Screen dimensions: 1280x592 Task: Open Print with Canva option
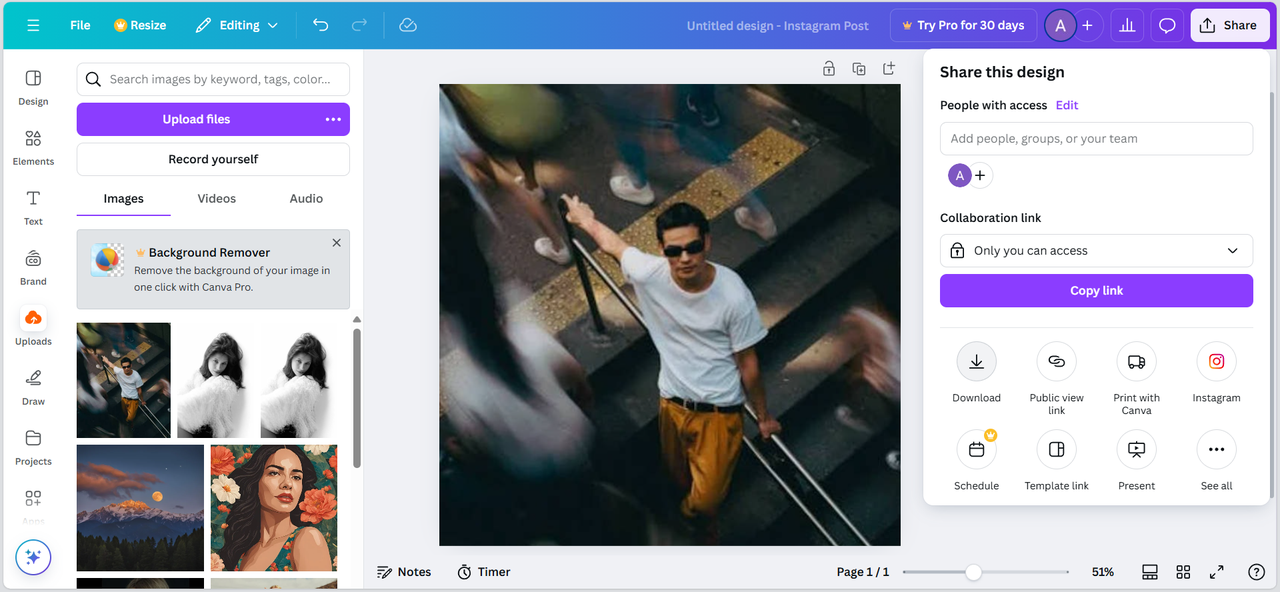coord(1136,362)
